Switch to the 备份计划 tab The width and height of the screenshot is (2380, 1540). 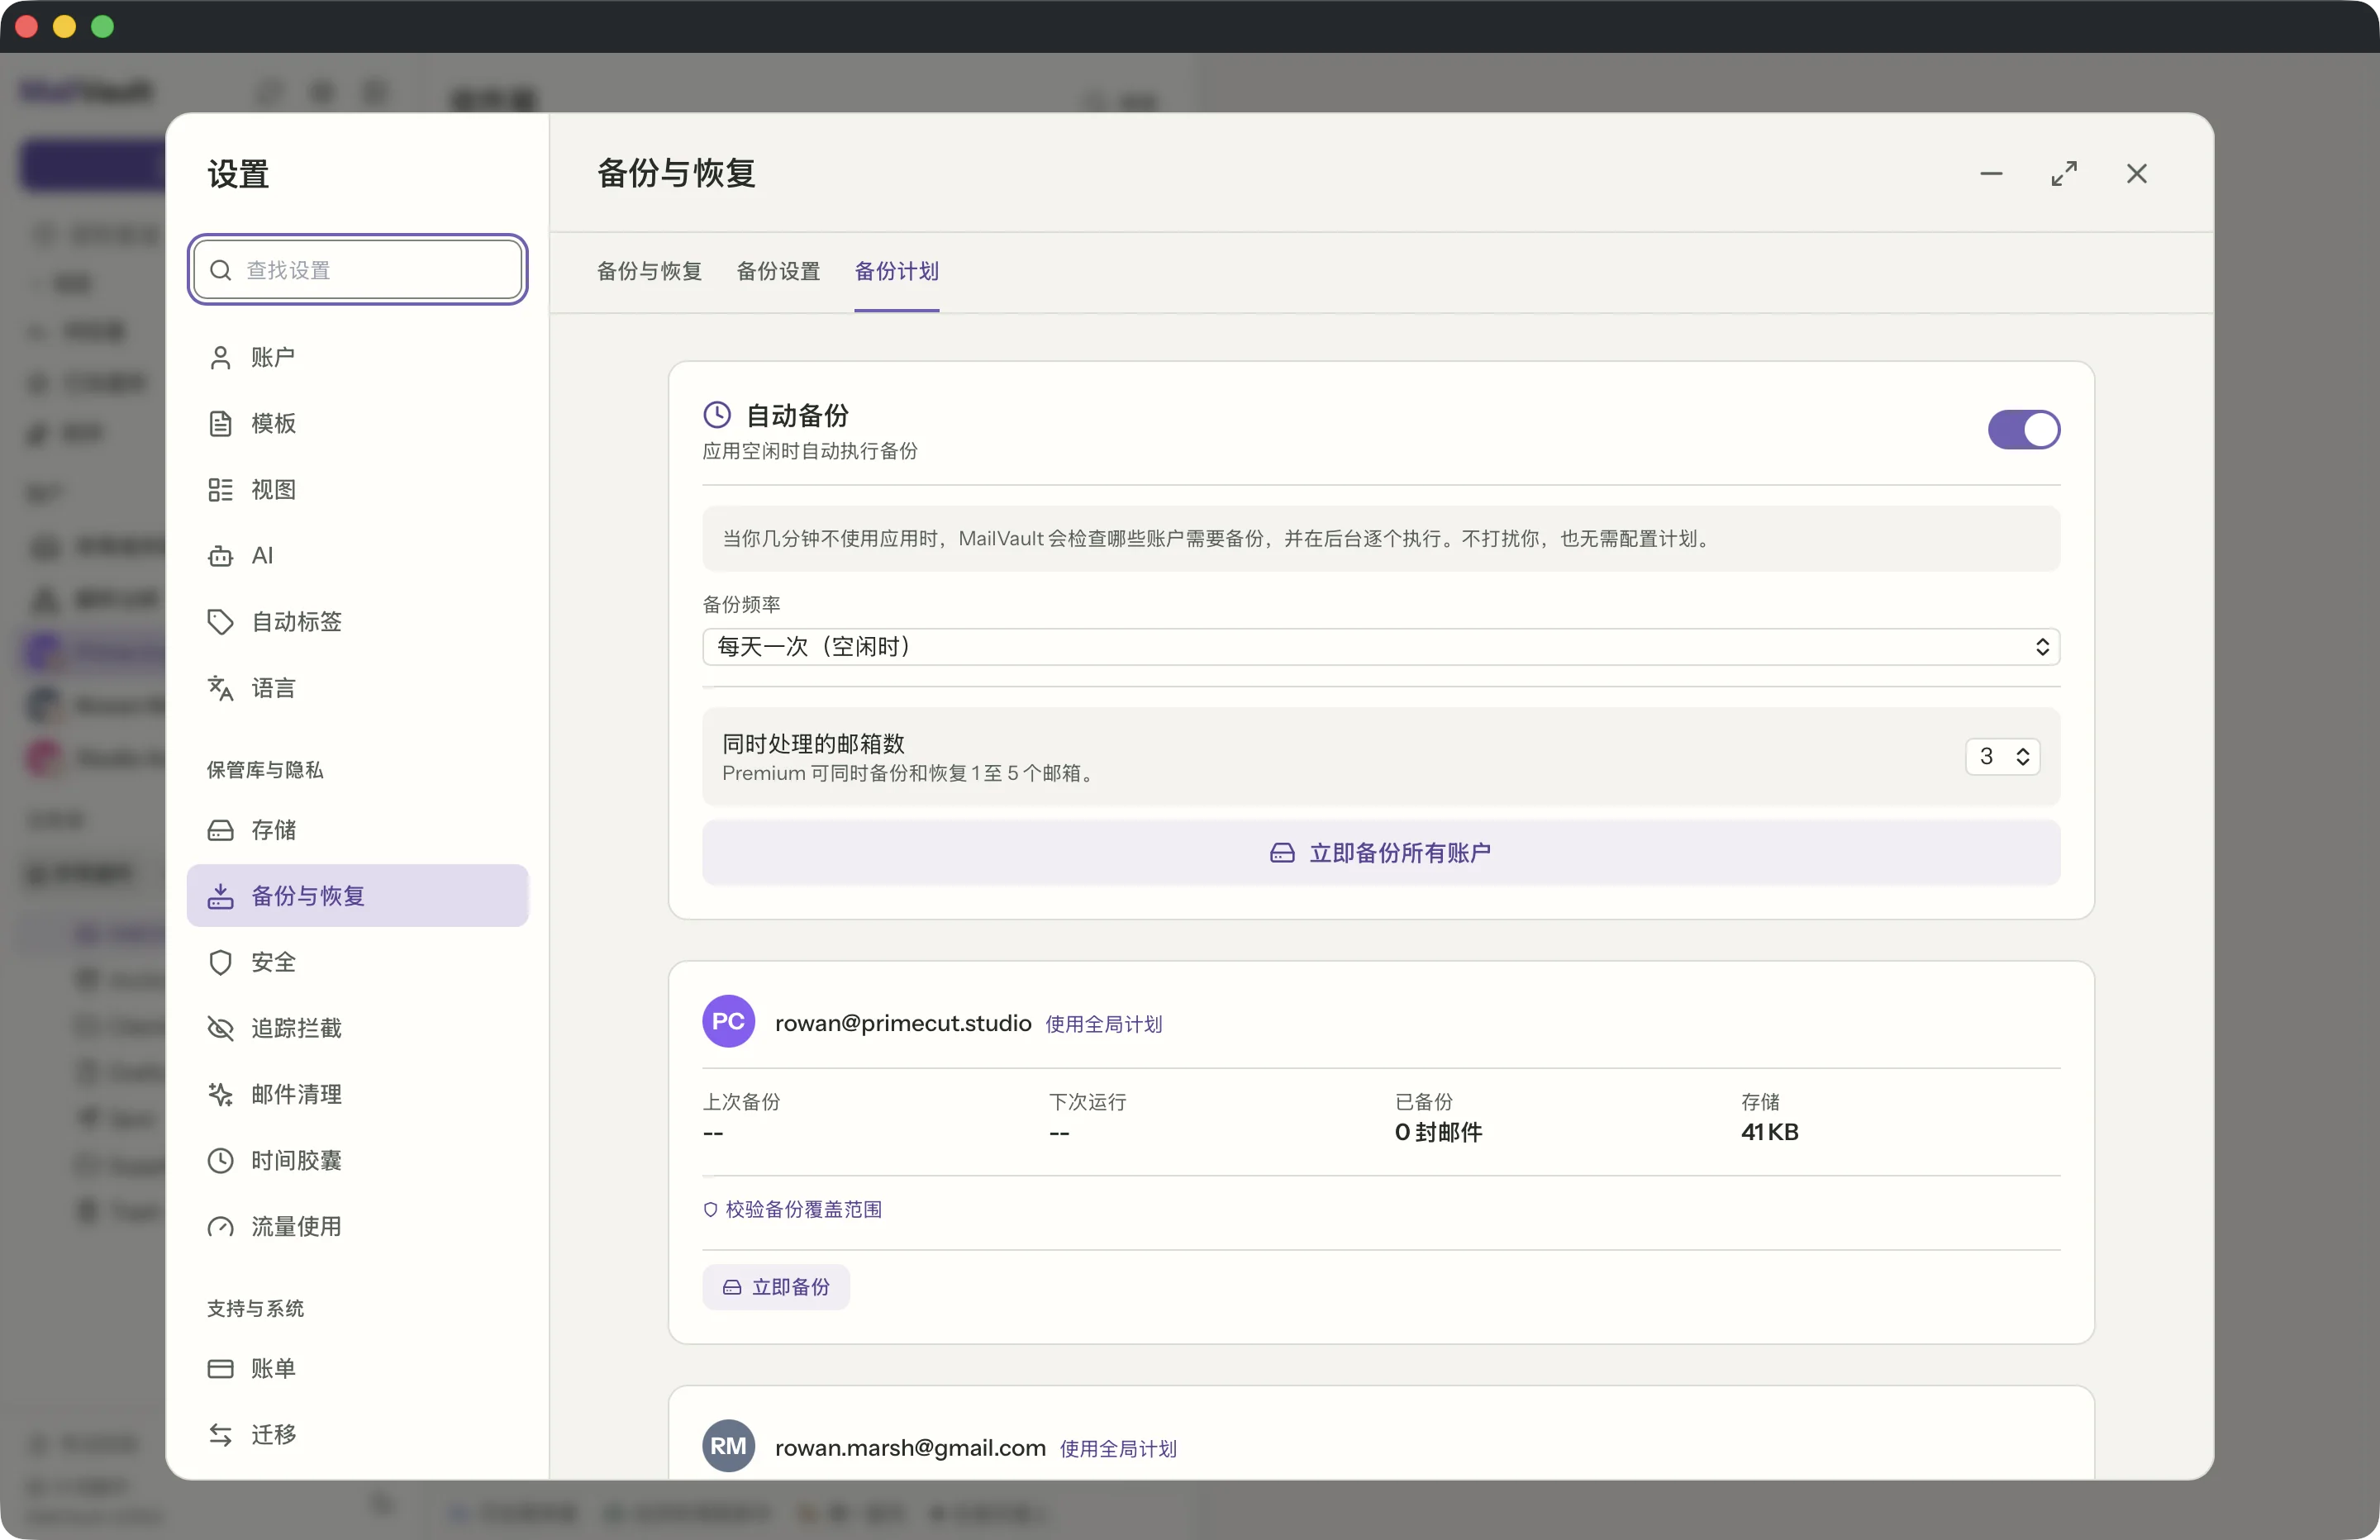coord(896,271)
